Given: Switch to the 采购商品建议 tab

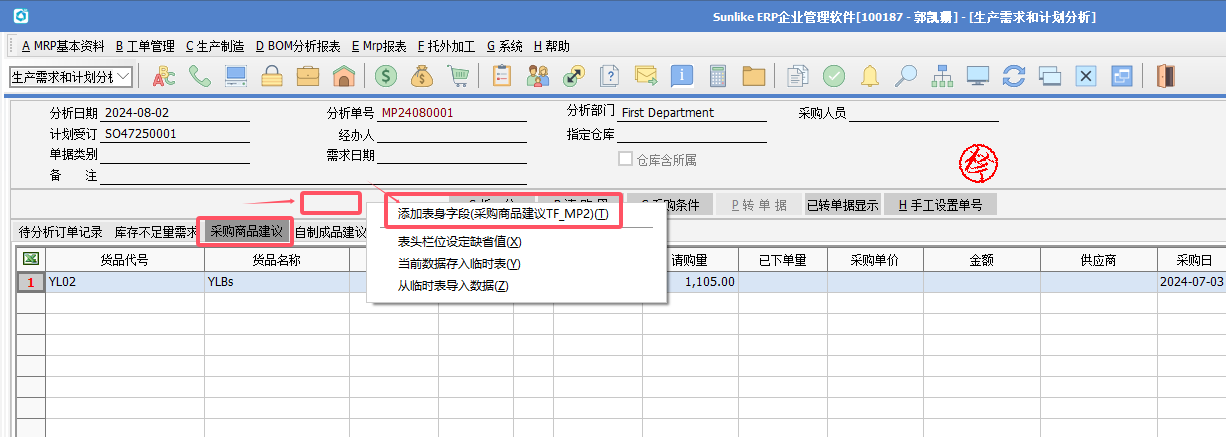Looking at the screenshot, I should (246, 232).
